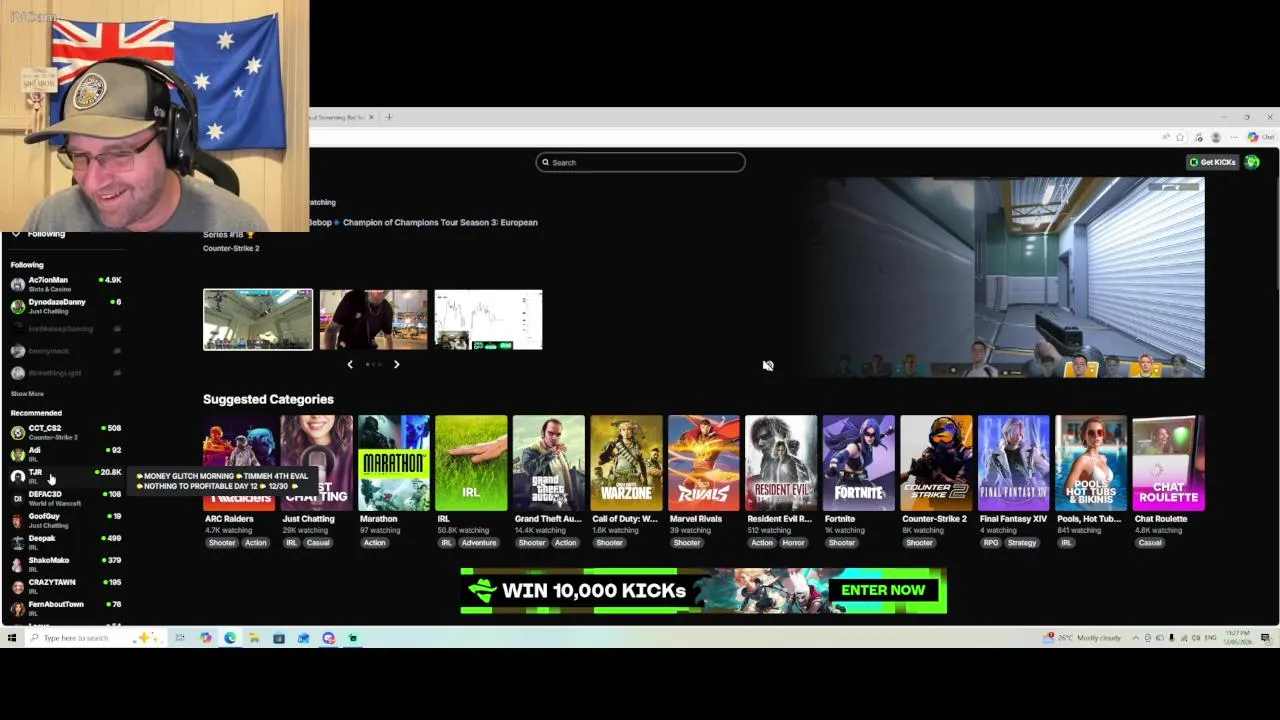Click the system tray clock
The width and height of the screenshot is (1280, 720).
(x=1237, y=638)
